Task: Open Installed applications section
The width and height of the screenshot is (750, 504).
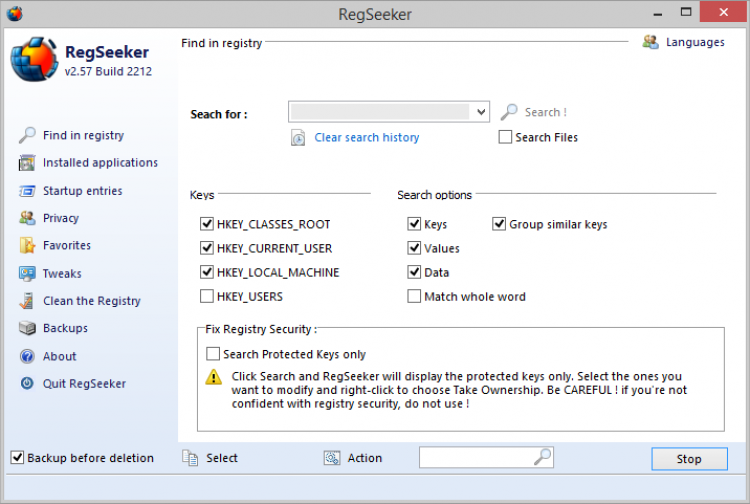Action: [x=100, y=163]
